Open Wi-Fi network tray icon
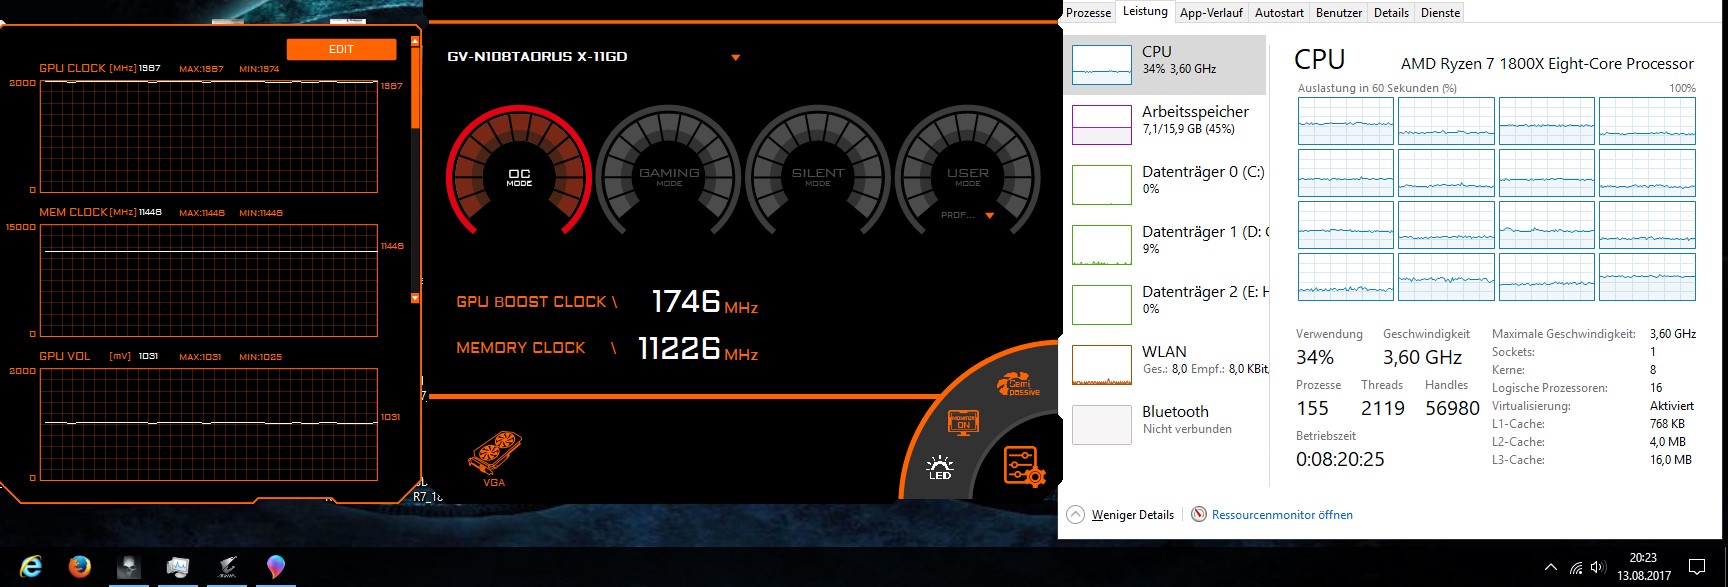The height and width of the screenshot is (587, 1728). coord(1576,568)
